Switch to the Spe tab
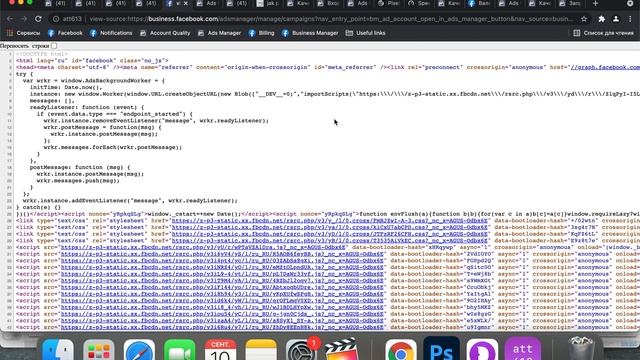This screenshot has height=360, width=640. coord(418,4)
